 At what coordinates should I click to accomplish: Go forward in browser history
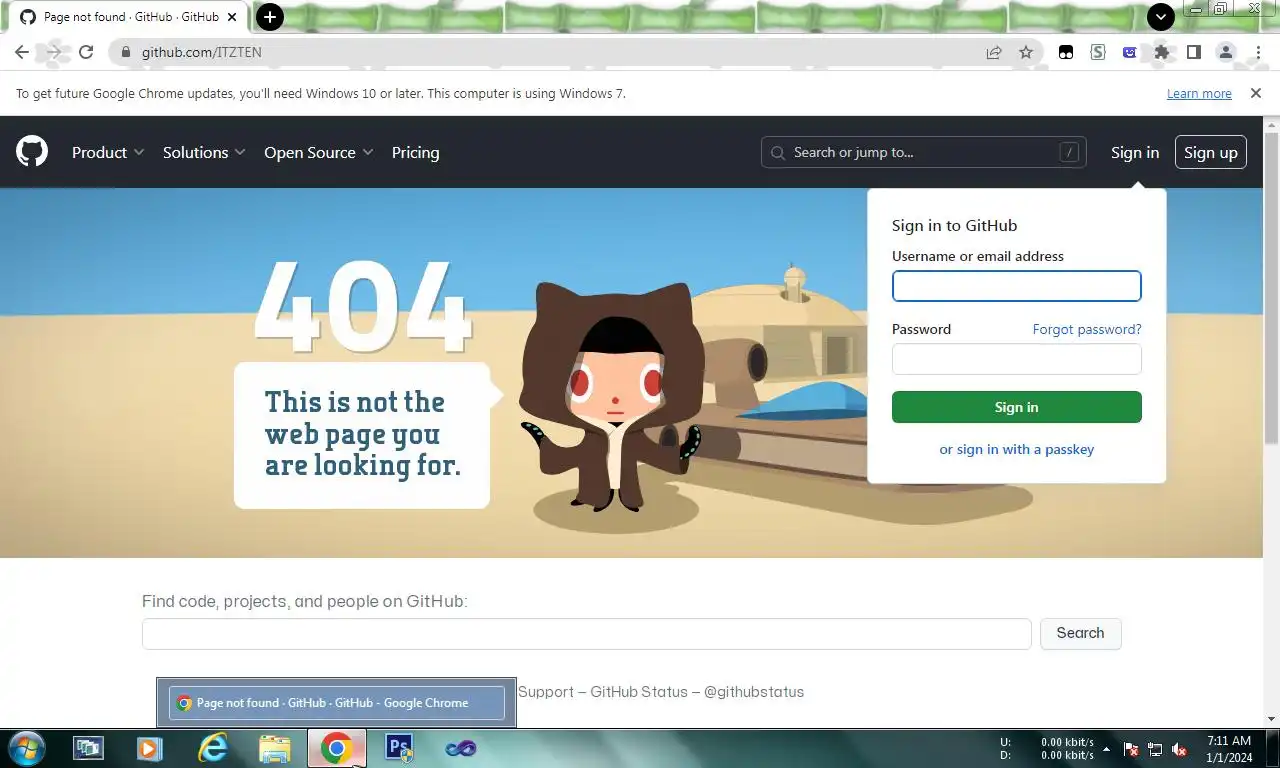point(54,52)
